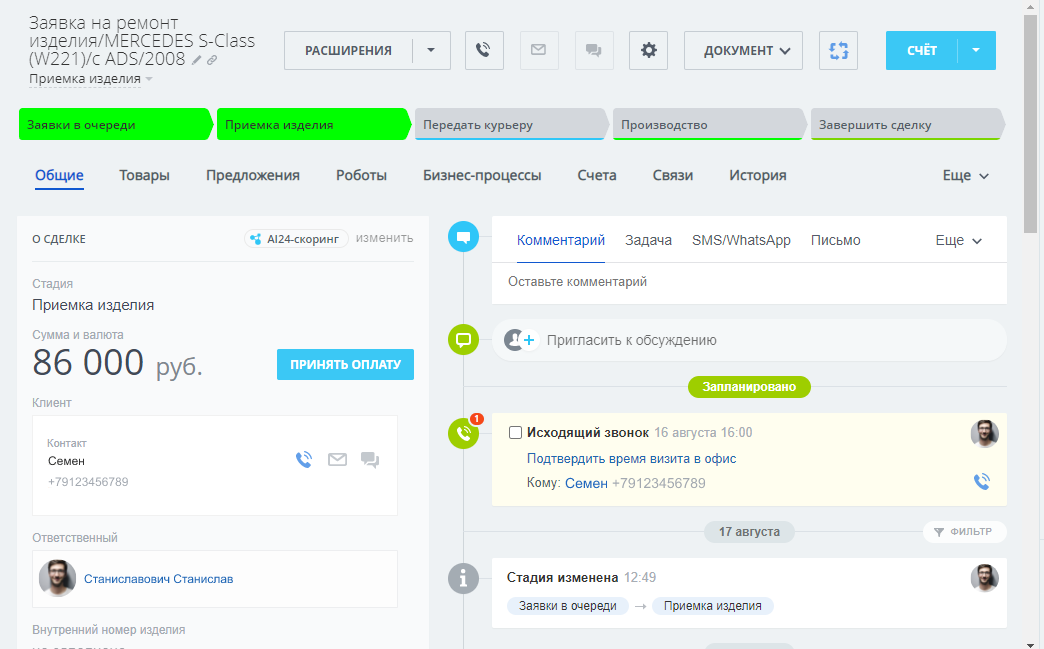Open the История tab
1044x649 pixels.
click(758, 176)
